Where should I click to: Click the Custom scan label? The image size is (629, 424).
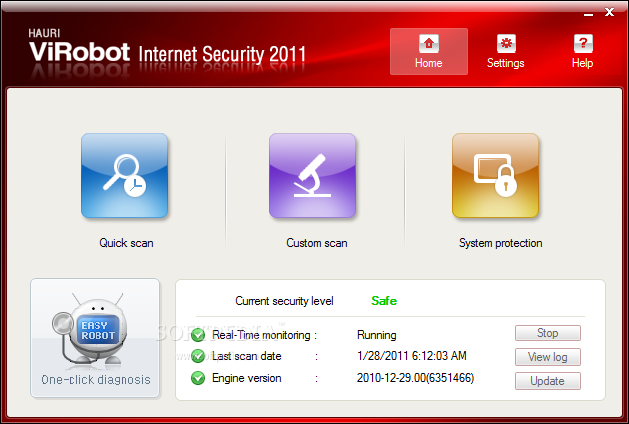coord(317,243)
